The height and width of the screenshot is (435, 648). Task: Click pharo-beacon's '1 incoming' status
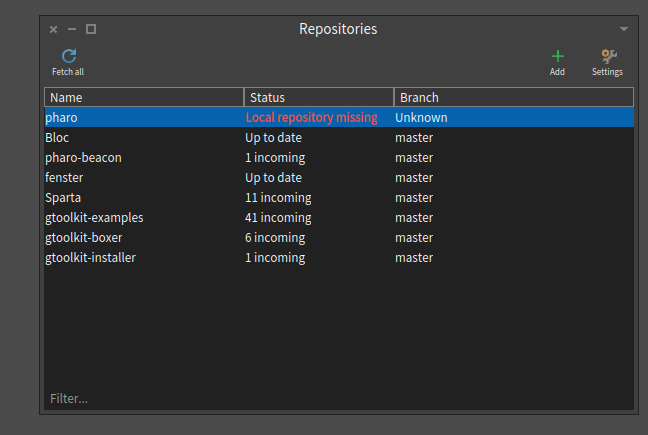(x=275, y=158)
